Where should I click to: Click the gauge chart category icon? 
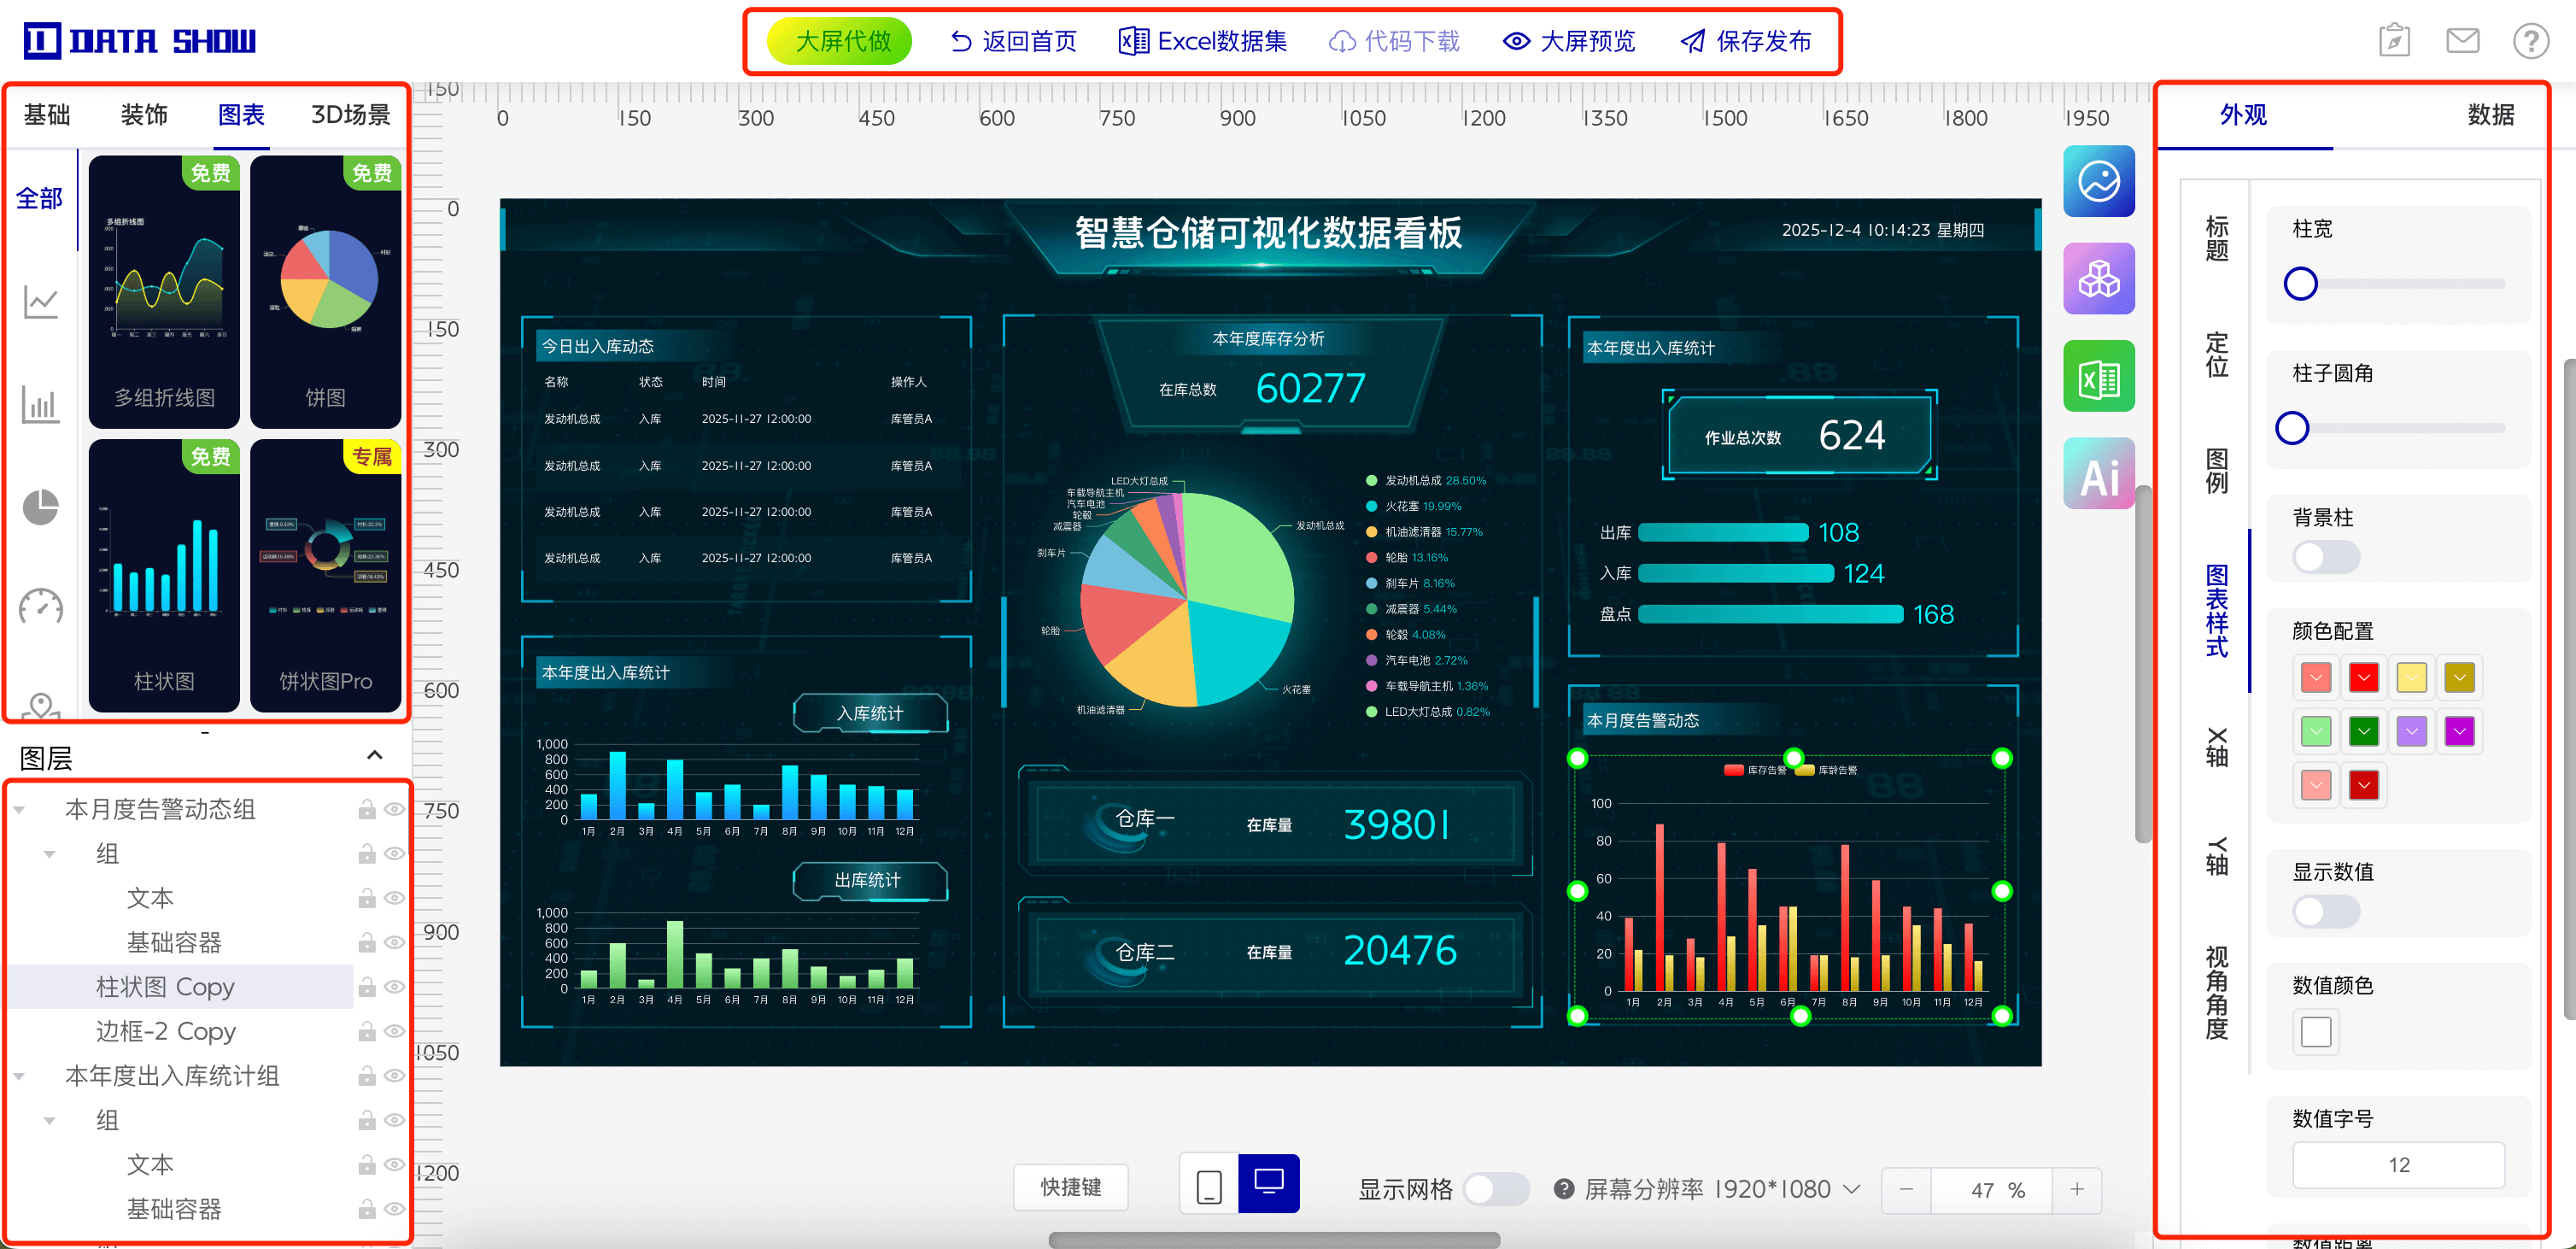[x=41, y=607]
